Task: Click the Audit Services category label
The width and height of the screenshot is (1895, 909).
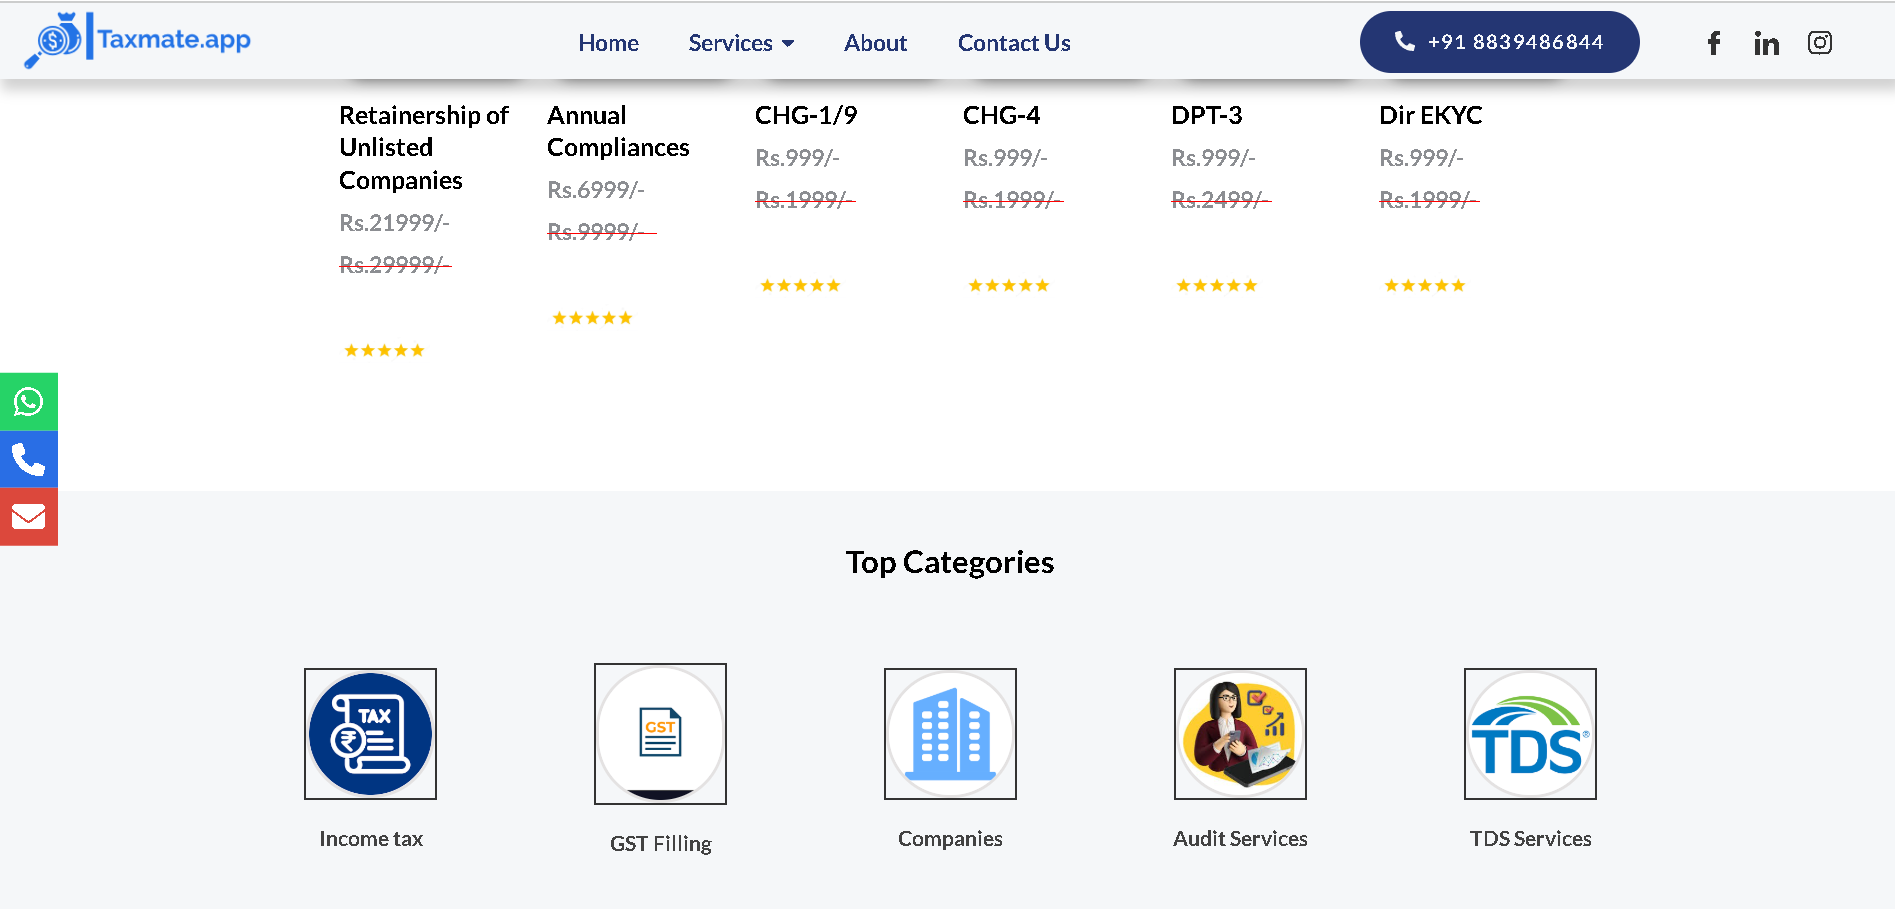Action: tap(1240, 839)
